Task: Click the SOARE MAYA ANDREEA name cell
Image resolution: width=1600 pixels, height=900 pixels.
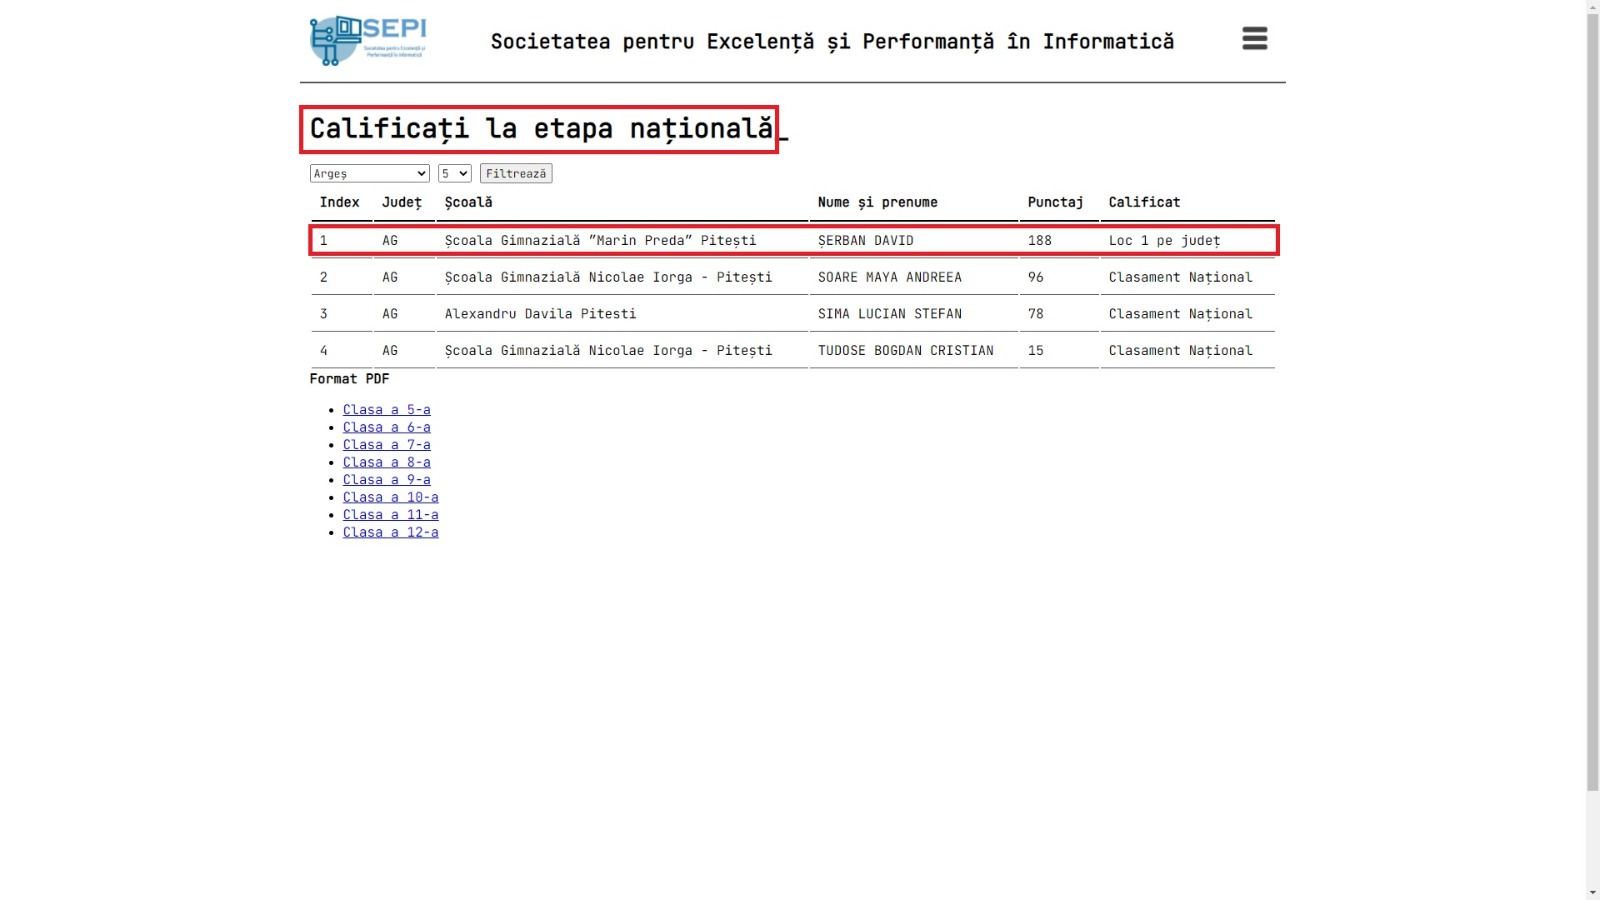Action: coord(889,278)
